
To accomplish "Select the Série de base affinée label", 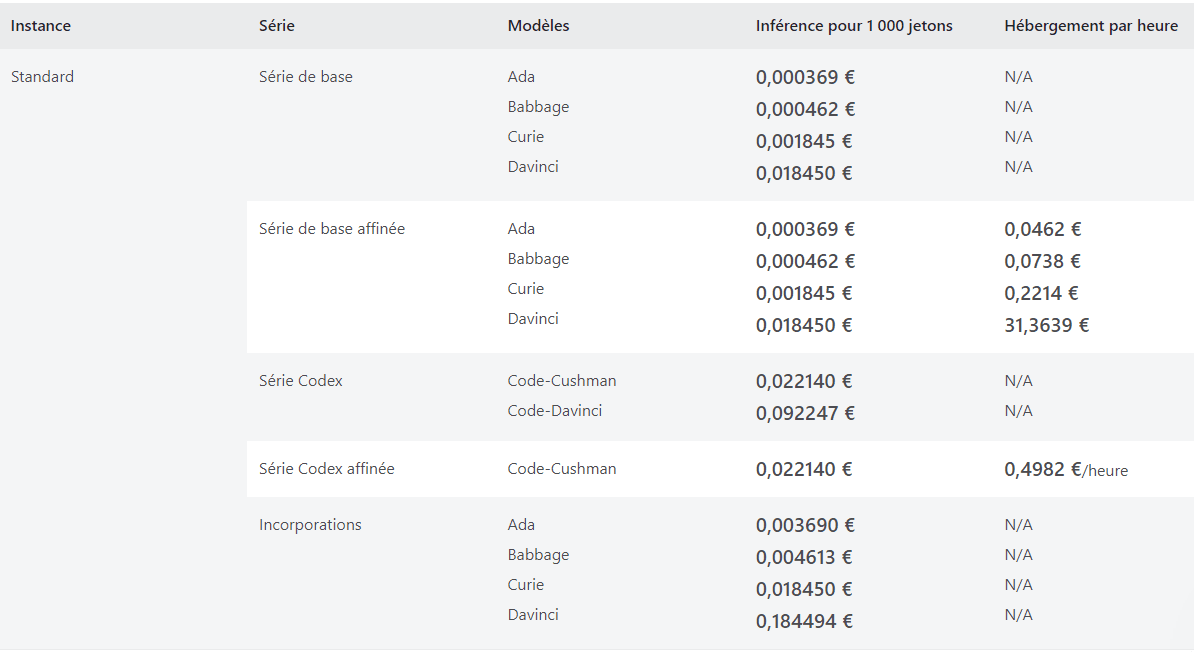I will (332, 229).
